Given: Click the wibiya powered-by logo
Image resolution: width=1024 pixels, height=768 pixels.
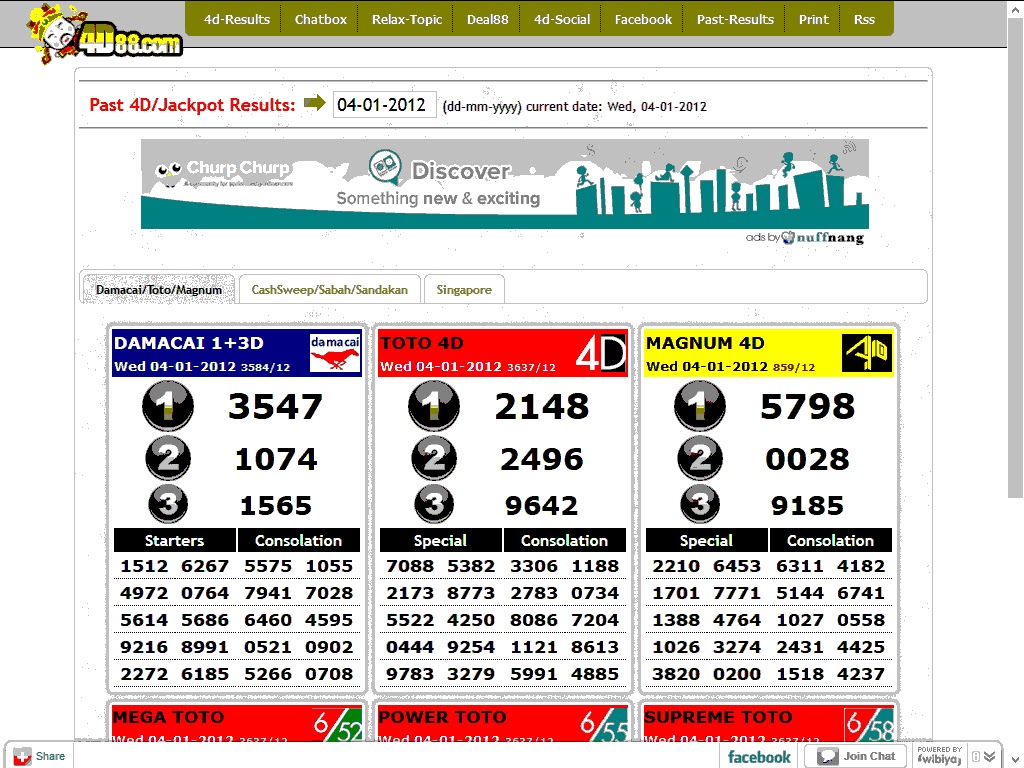Looking at the screenshot, I should click(x=939, y=756).
